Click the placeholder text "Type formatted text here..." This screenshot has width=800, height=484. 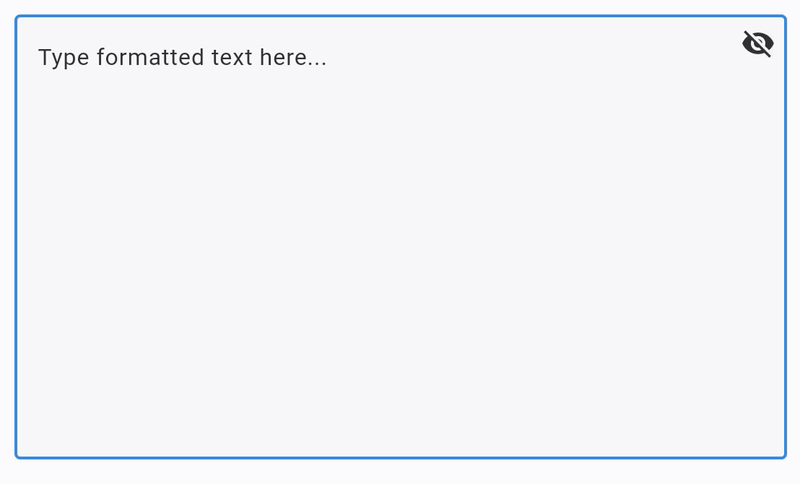[182, 58]
